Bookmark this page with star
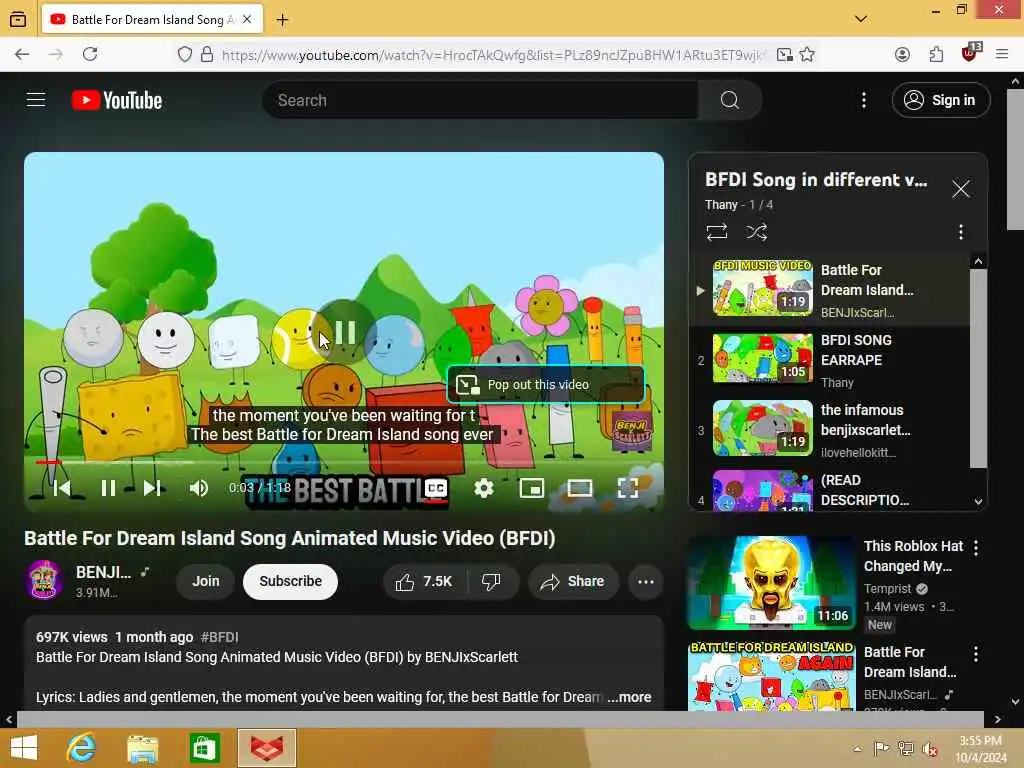This screenshot has height=768, width=1024. pos(807,54)
